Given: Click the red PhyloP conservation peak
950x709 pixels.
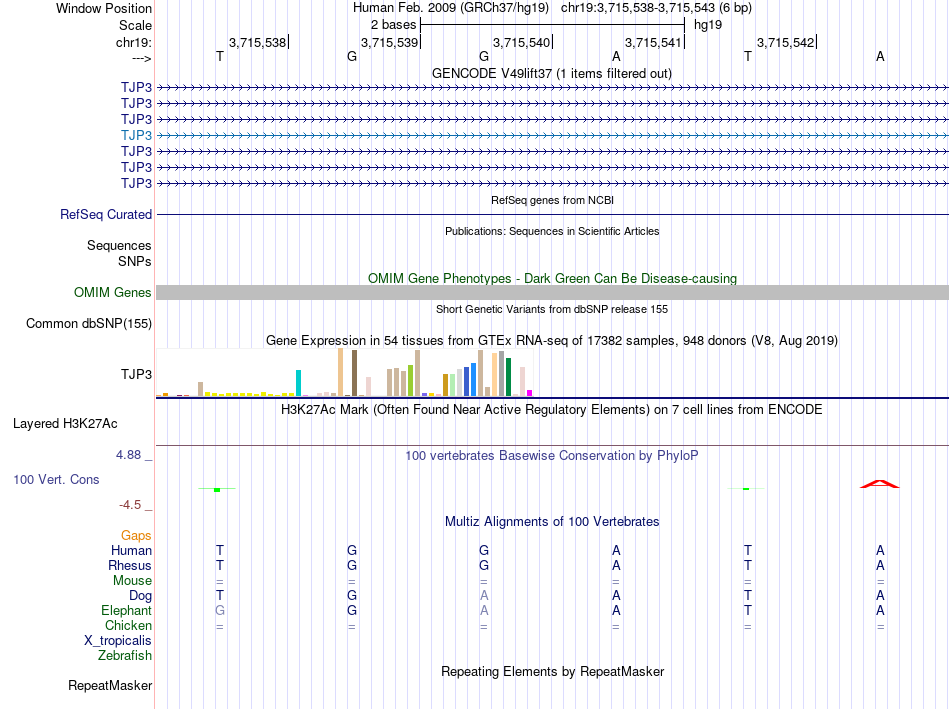Looking at the screenshot, I should [880, 484].
